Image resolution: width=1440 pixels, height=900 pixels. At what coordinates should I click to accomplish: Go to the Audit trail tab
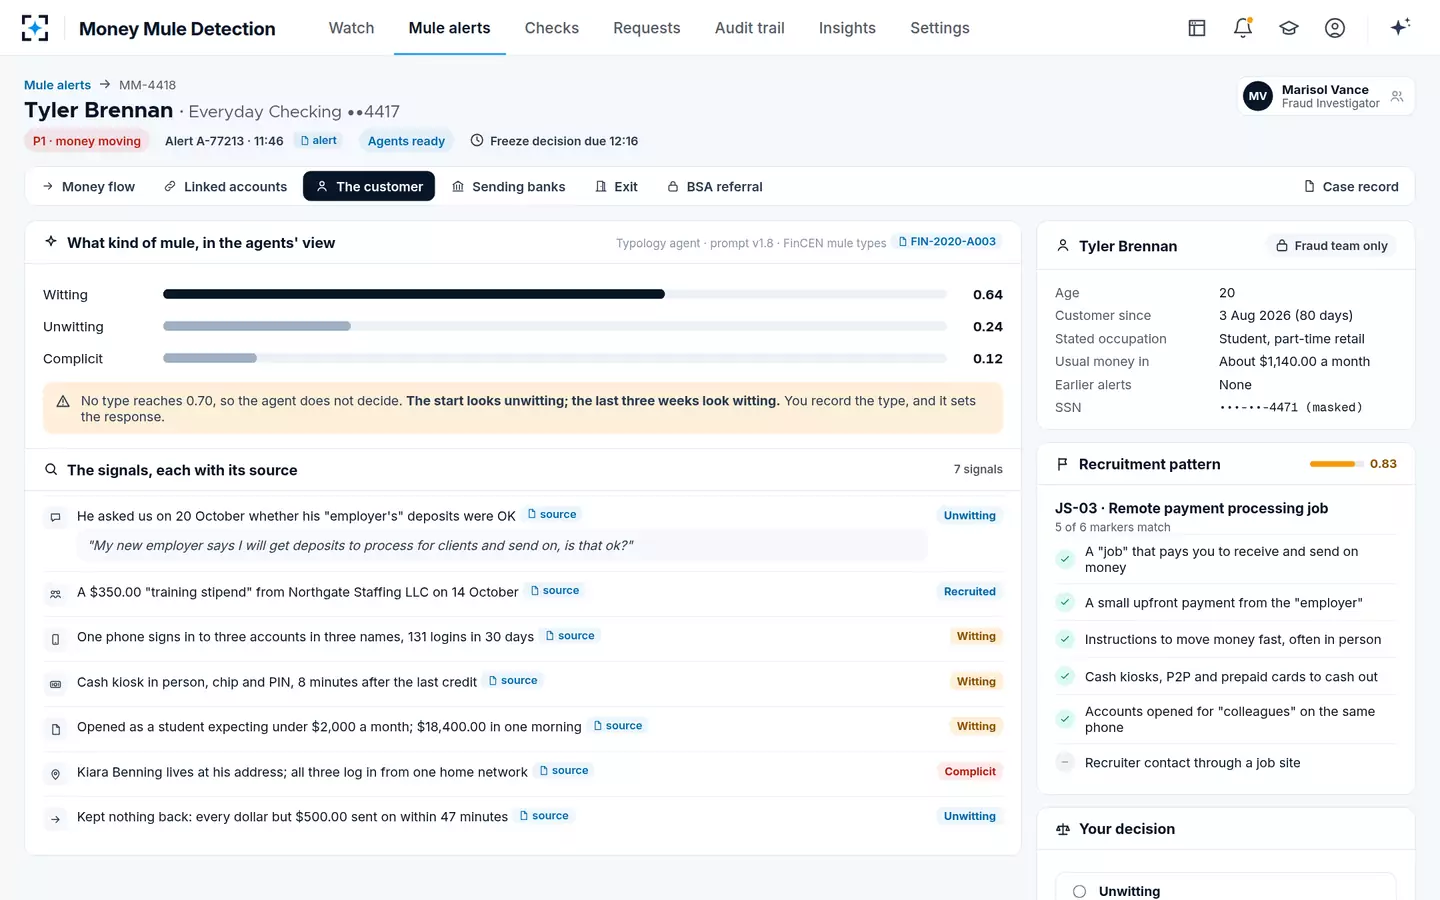[x=750, y=28]
